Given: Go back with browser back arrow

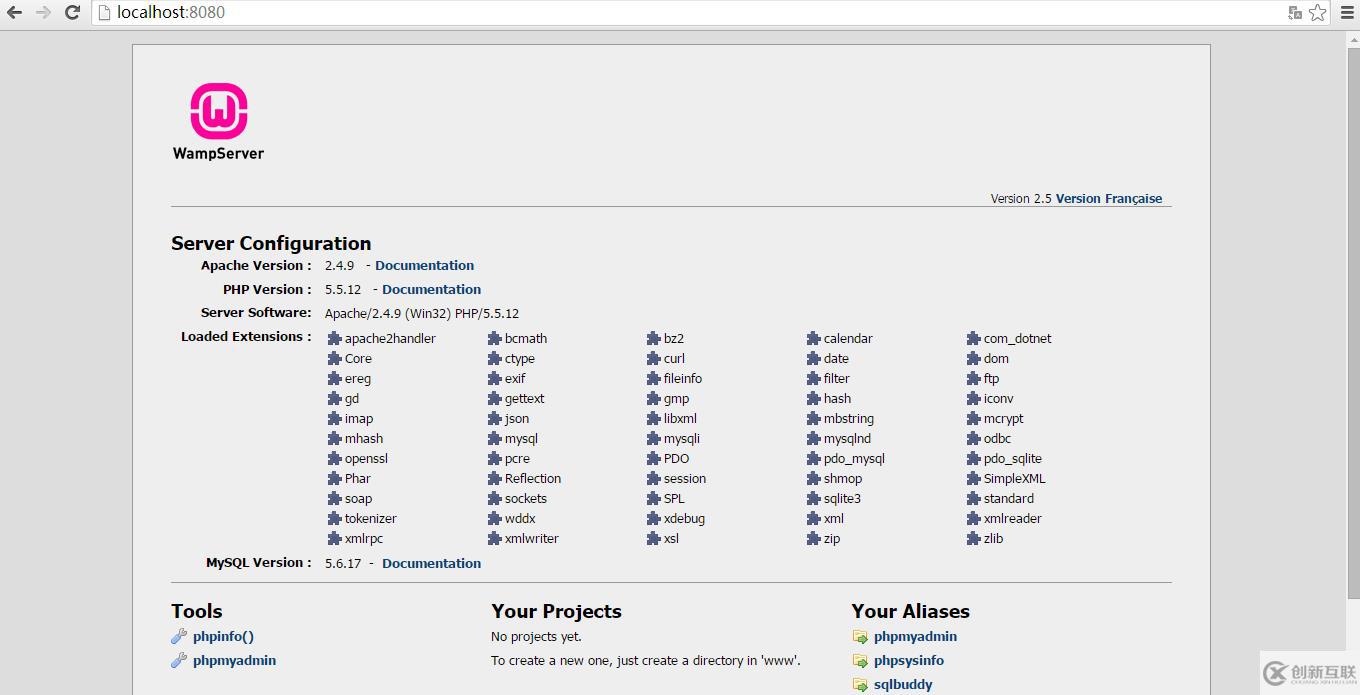Looking at the screenshot, I should coord(15,13).
